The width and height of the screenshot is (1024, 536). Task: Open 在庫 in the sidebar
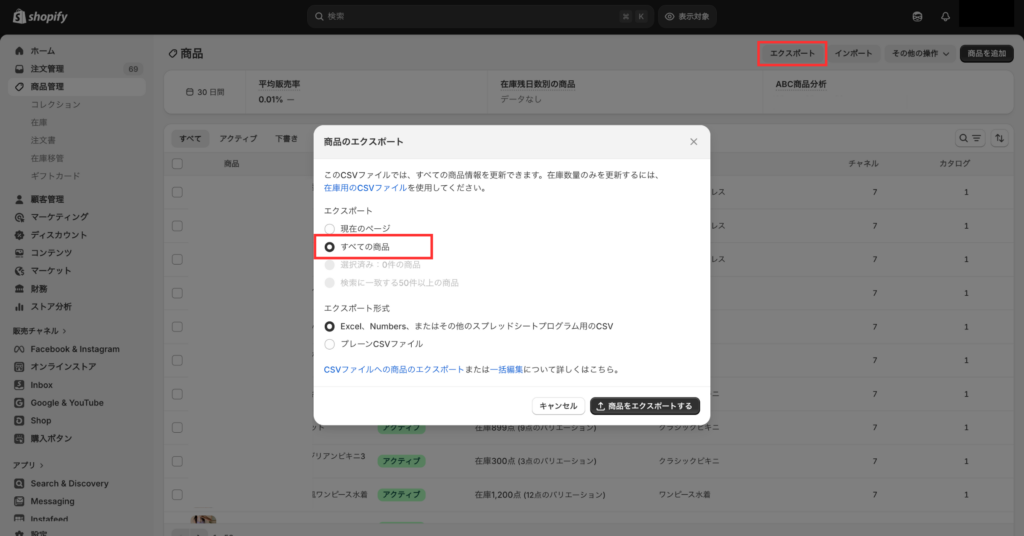pos(39,122)
